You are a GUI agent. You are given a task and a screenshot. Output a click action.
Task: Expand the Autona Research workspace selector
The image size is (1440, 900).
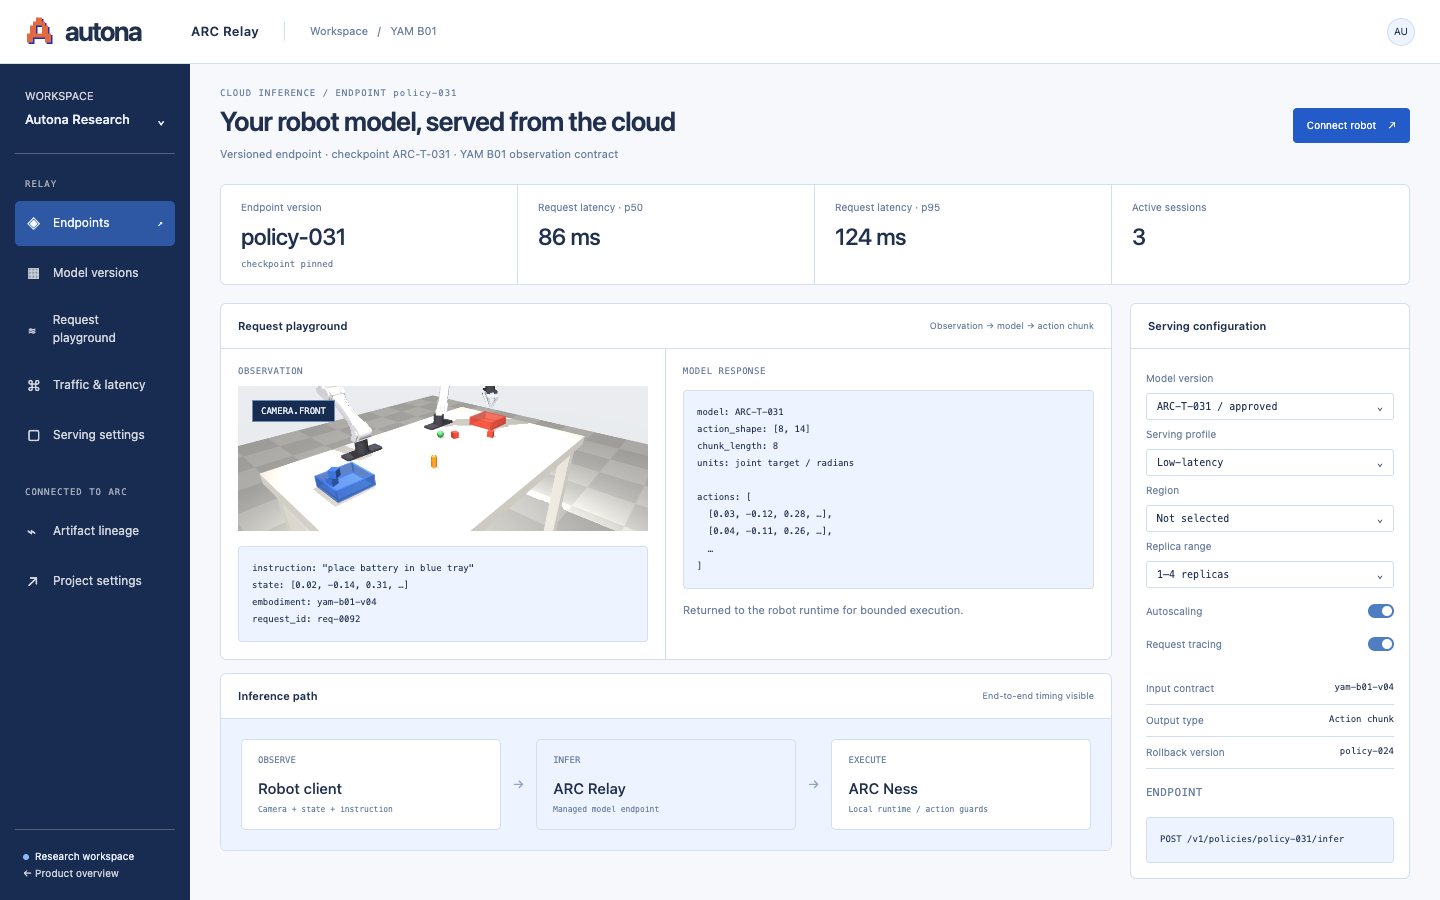[95, 120]
